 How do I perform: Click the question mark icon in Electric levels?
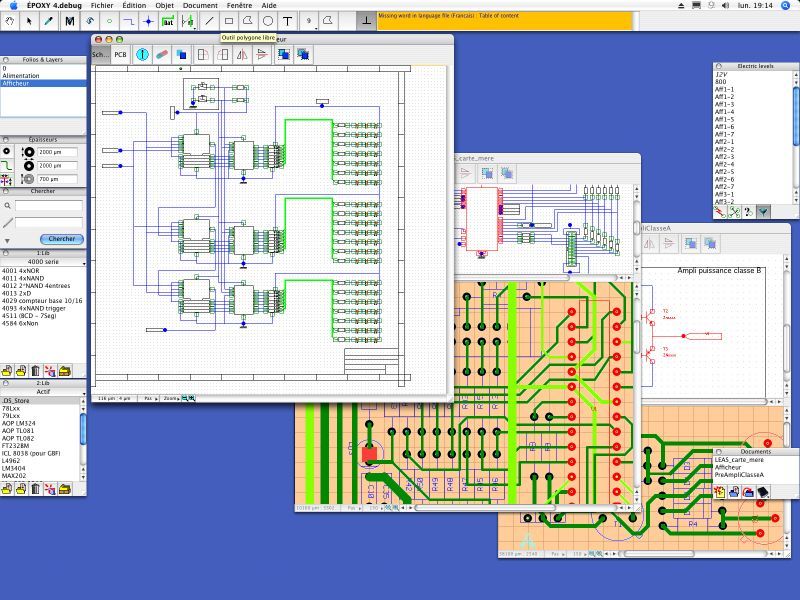[x=748, y=212]
